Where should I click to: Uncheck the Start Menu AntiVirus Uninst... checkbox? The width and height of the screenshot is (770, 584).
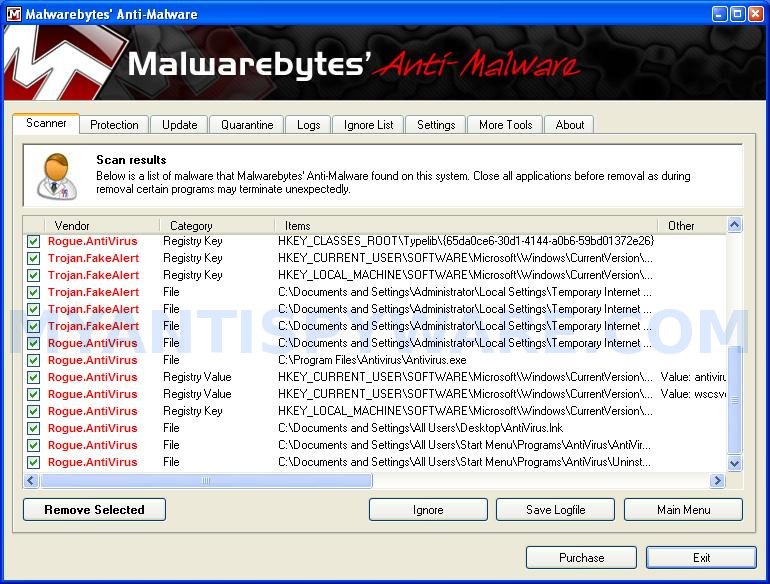33,462
